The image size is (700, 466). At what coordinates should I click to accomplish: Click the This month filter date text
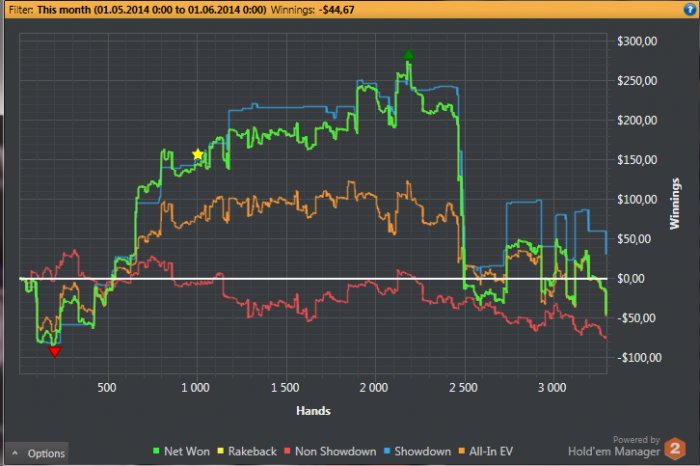tap(151, 10)
